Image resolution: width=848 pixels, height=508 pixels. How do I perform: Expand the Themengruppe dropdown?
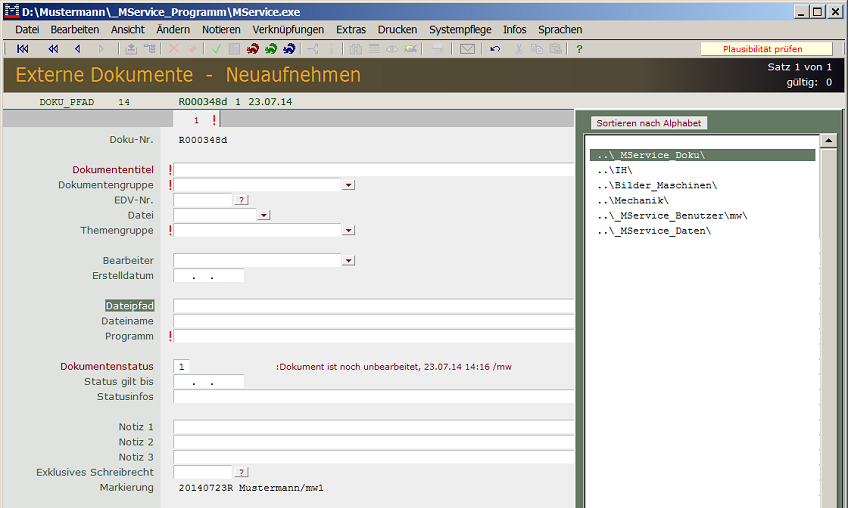point(348,230)
